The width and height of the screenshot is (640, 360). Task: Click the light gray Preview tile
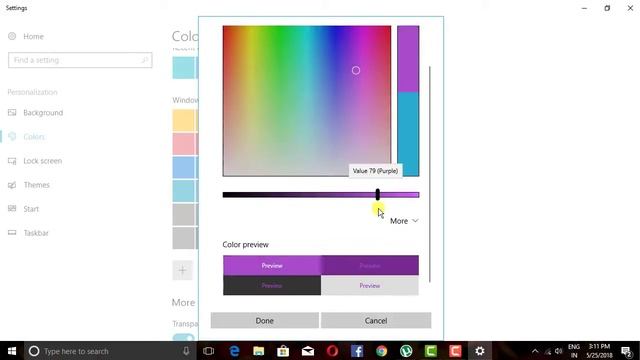pyautogui.click(x=370, y=285)
